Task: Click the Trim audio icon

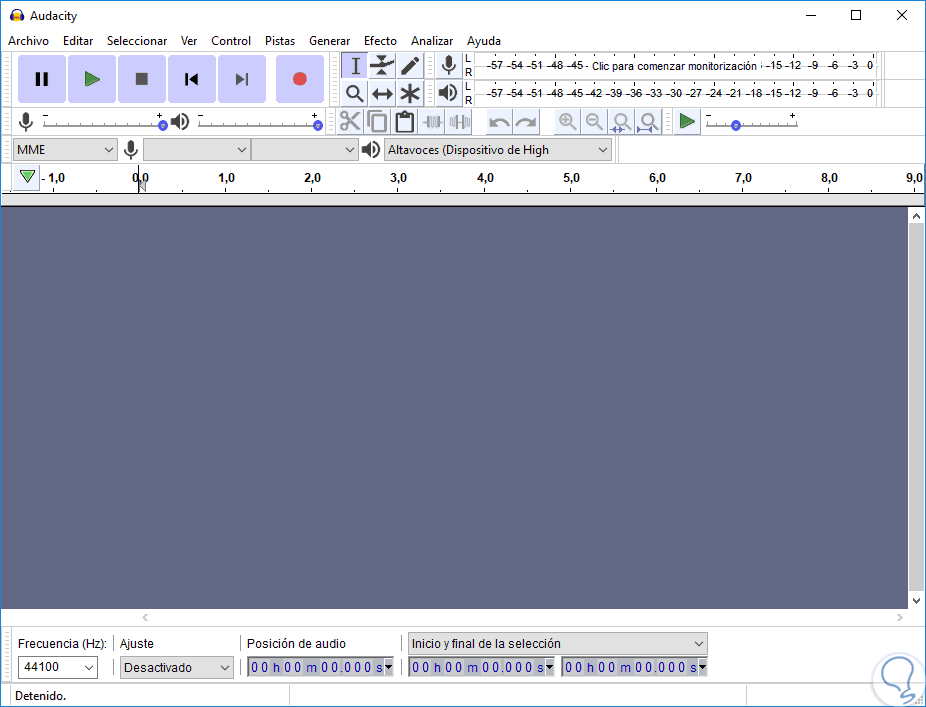Action: (432, 122)
